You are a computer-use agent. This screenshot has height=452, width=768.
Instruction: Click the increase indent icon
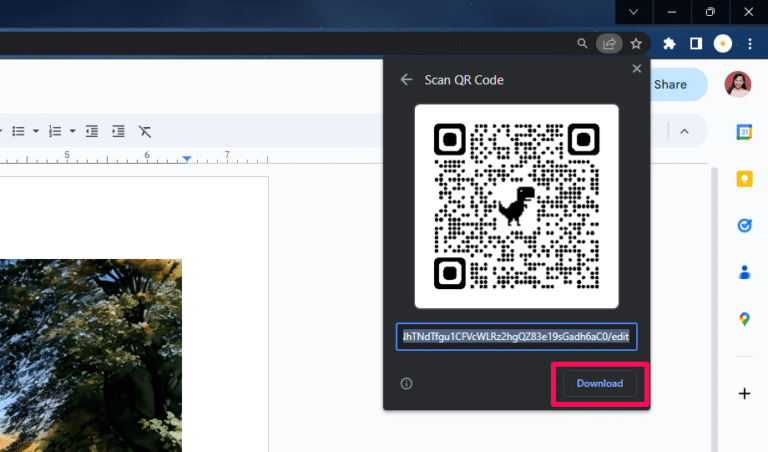pyautogui.click(x=118, y=131)
